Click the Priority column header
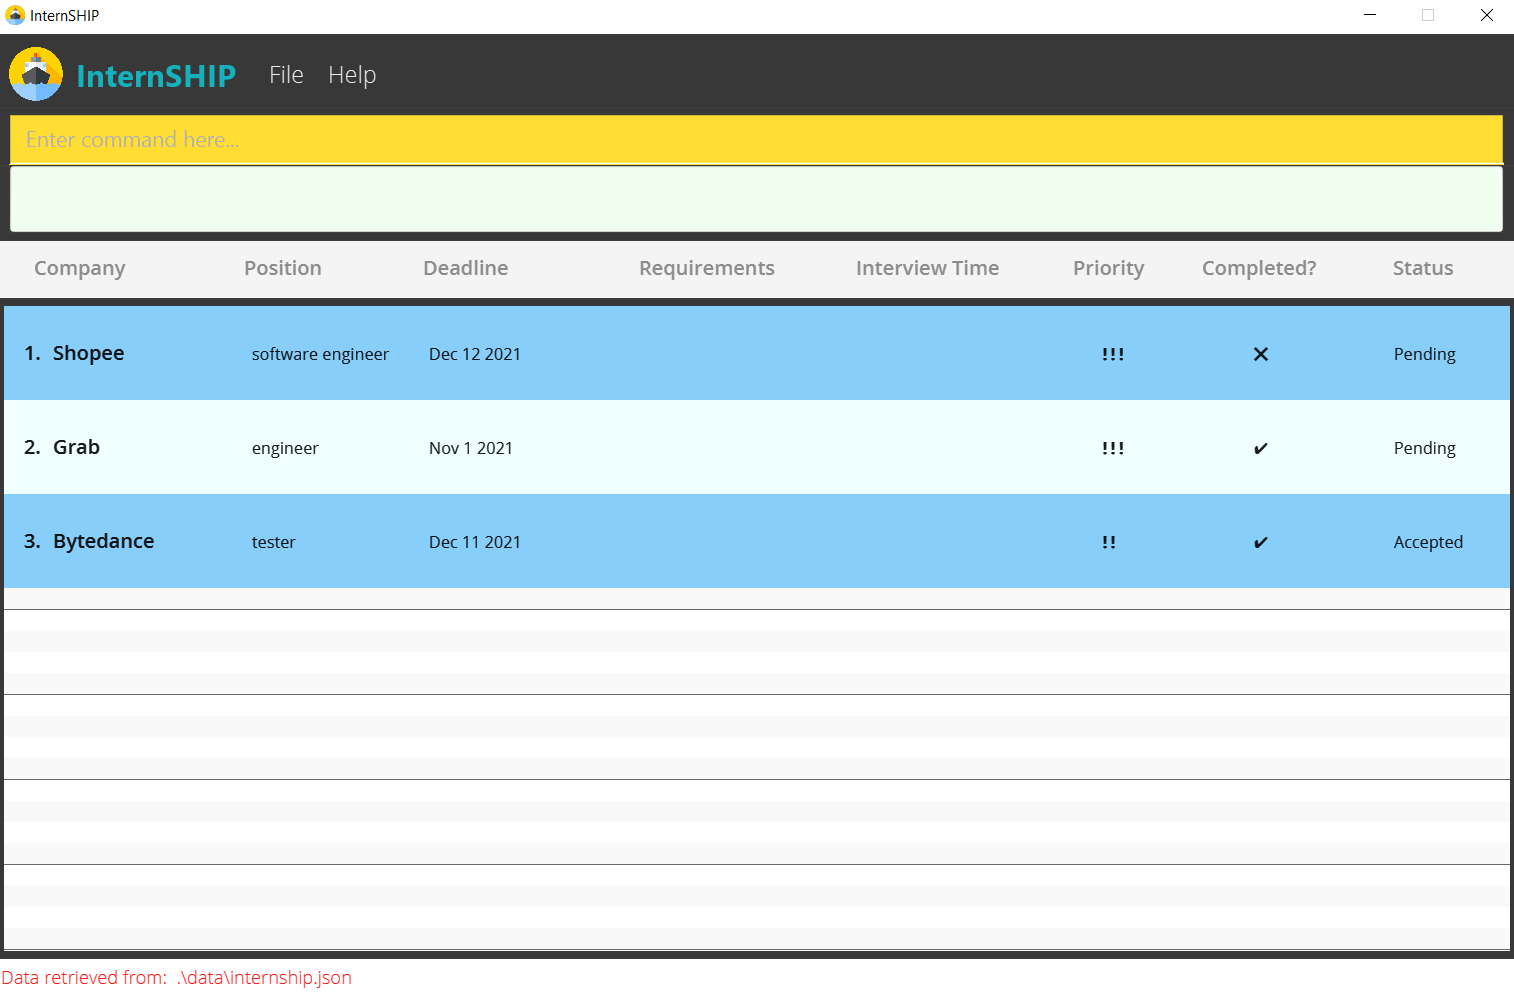 1108,268
